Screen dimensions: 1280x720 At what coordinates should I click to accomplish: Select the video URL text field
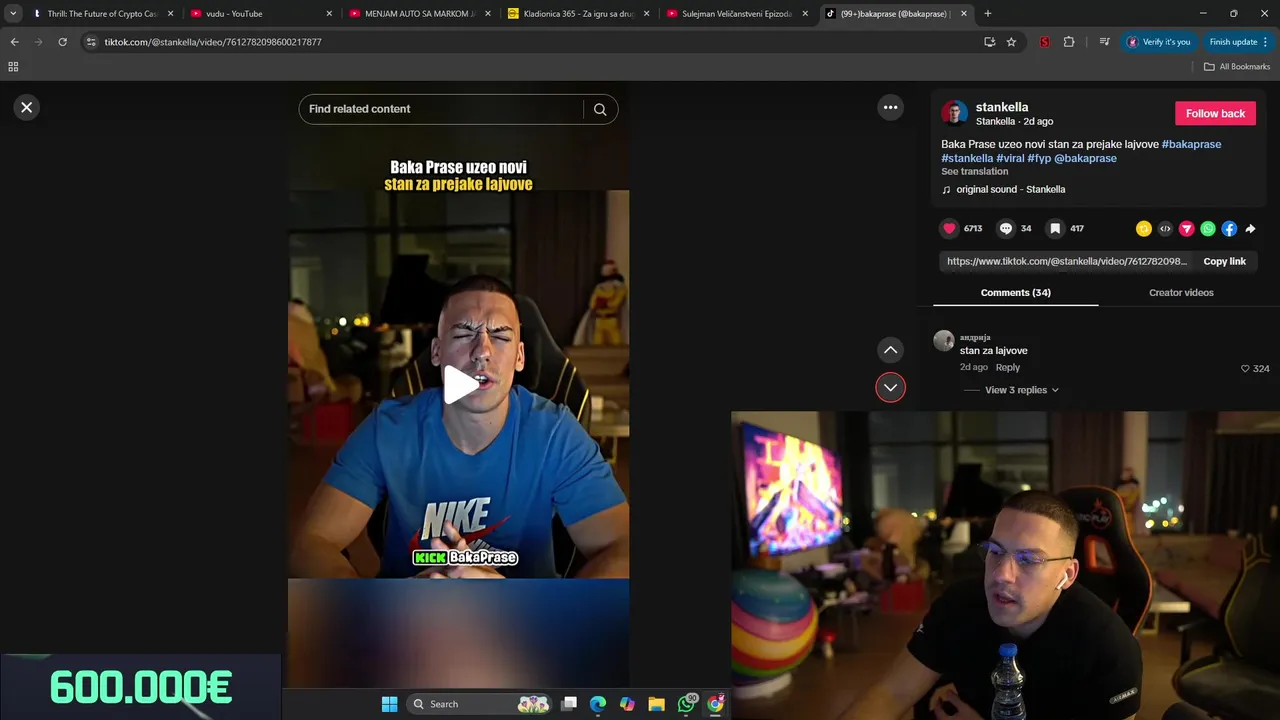(1067, 261)
